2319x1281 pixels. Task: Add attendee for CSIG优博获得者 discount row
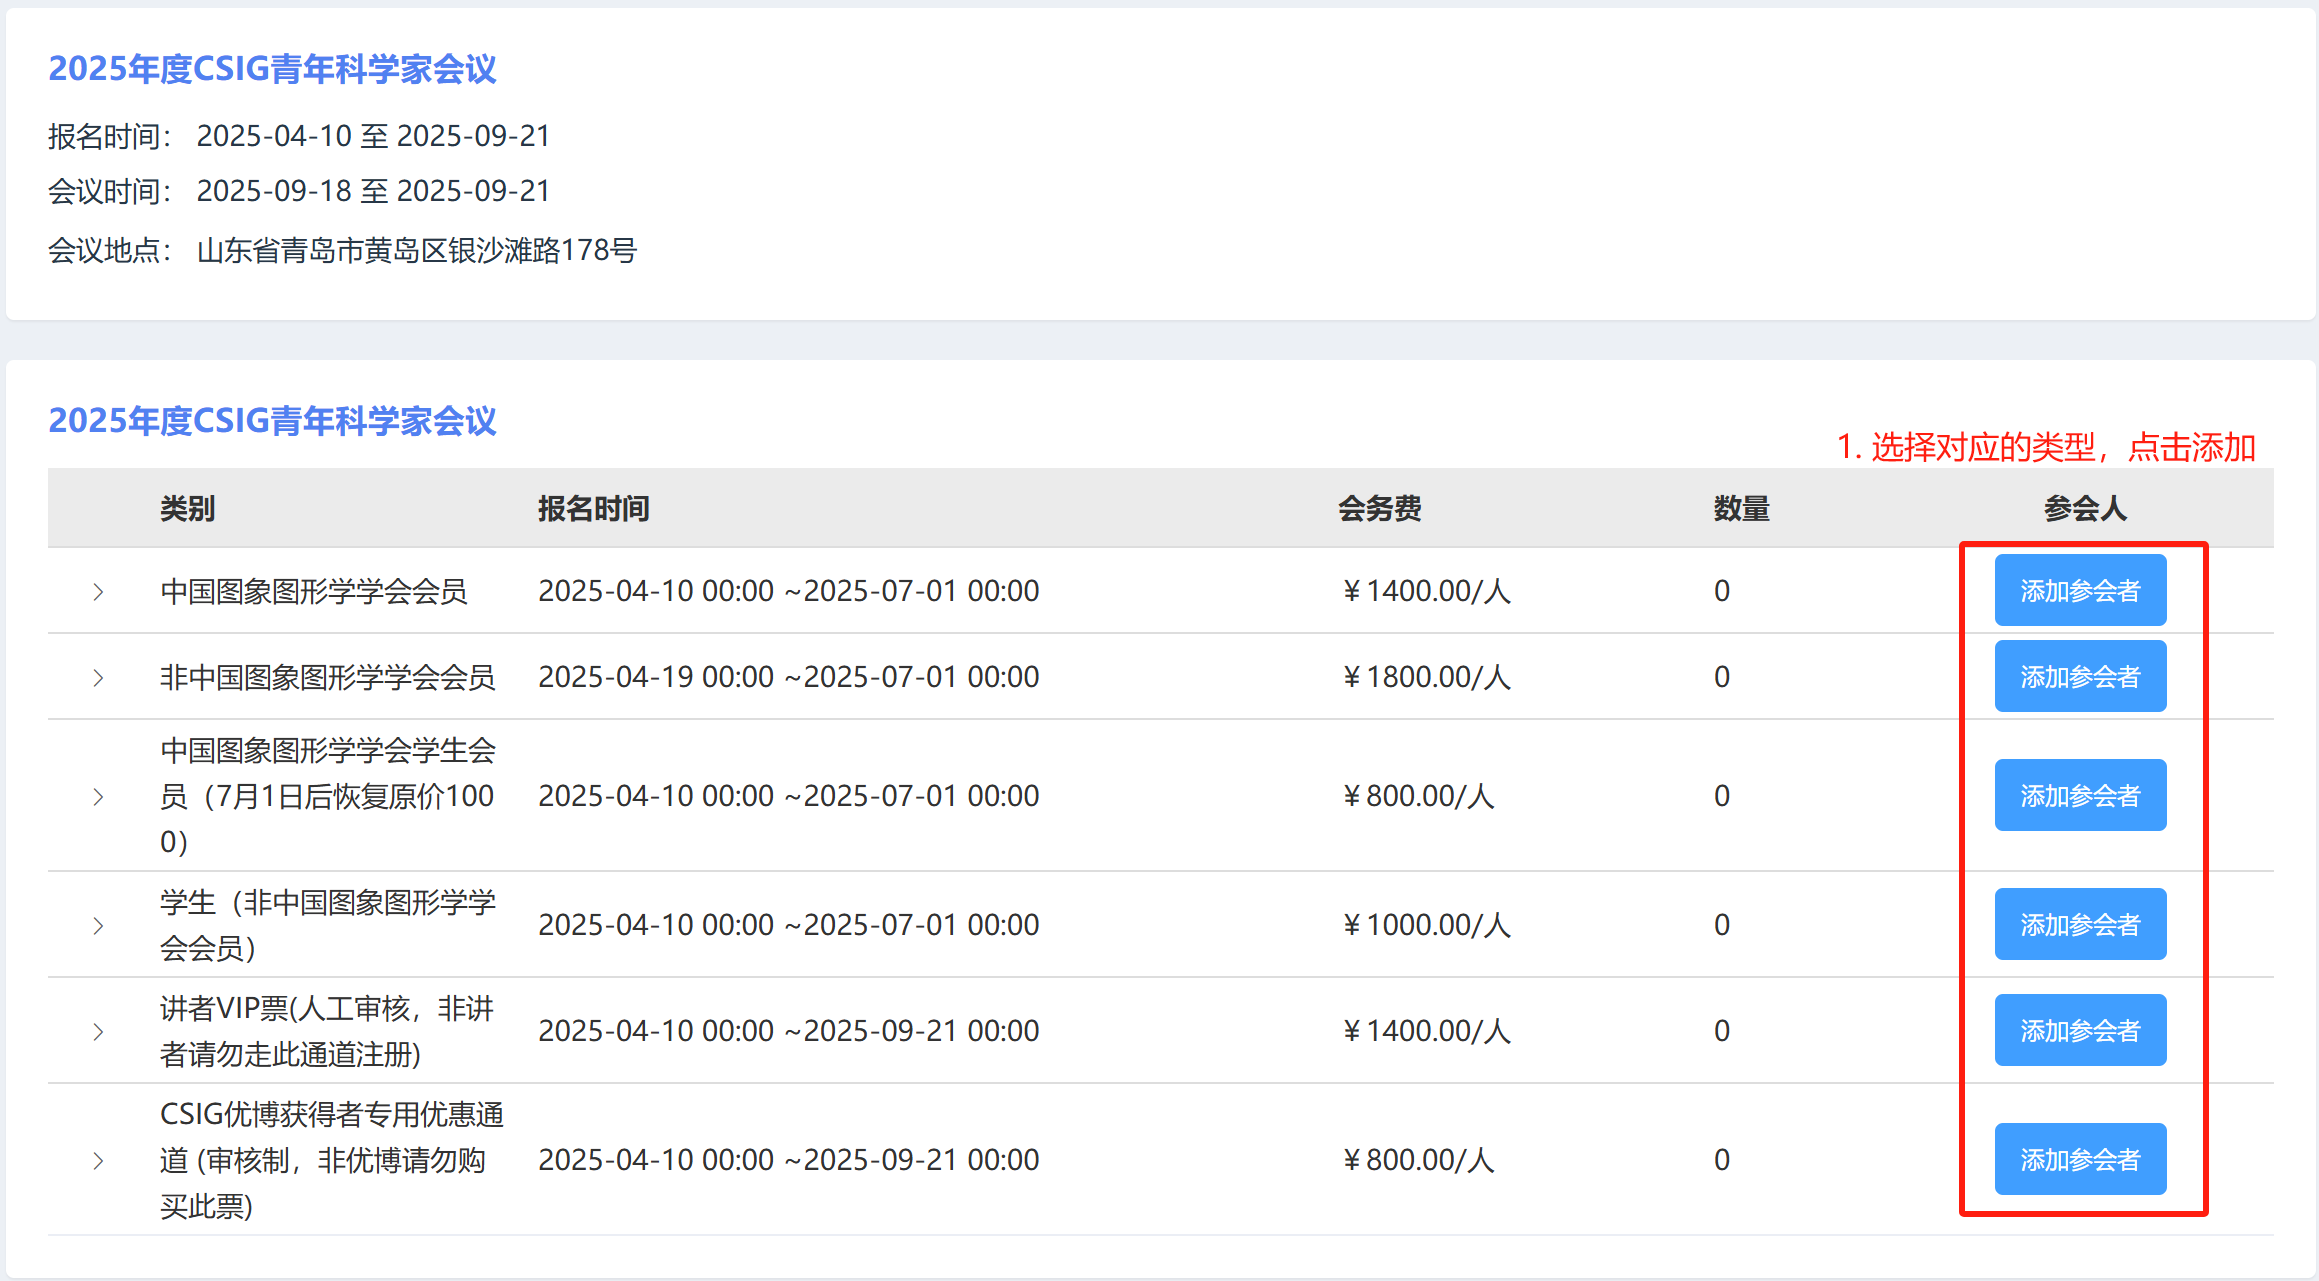tap(2079, 1160)
